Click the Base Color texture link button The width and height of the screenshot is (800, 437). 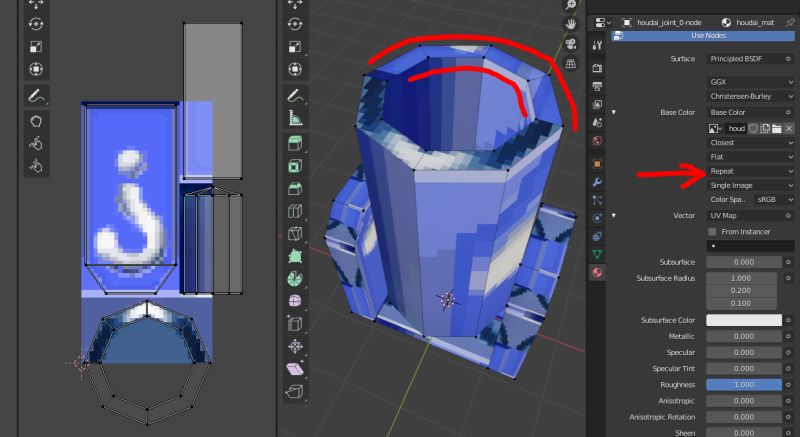point(745,112)
